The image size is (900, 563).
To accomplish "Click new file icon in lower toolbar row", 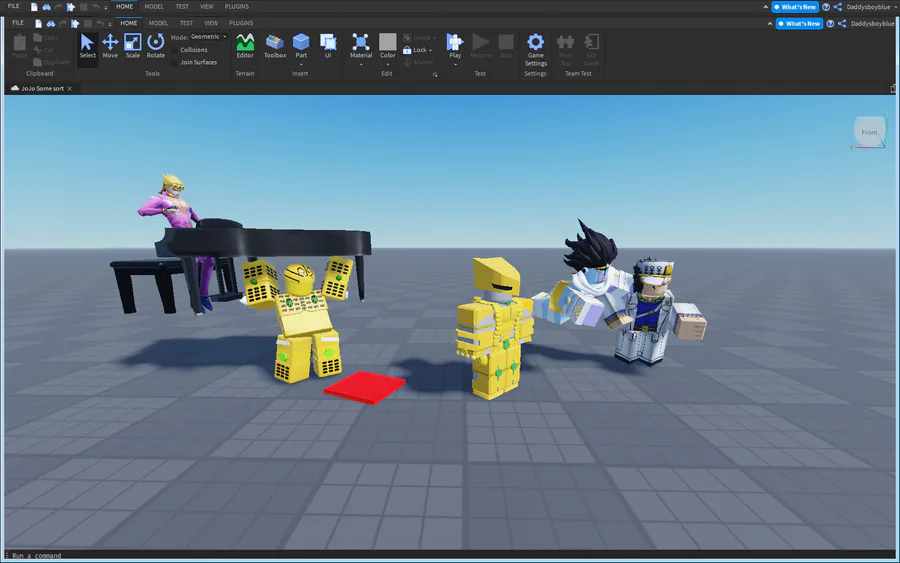I will pos(38,24).
